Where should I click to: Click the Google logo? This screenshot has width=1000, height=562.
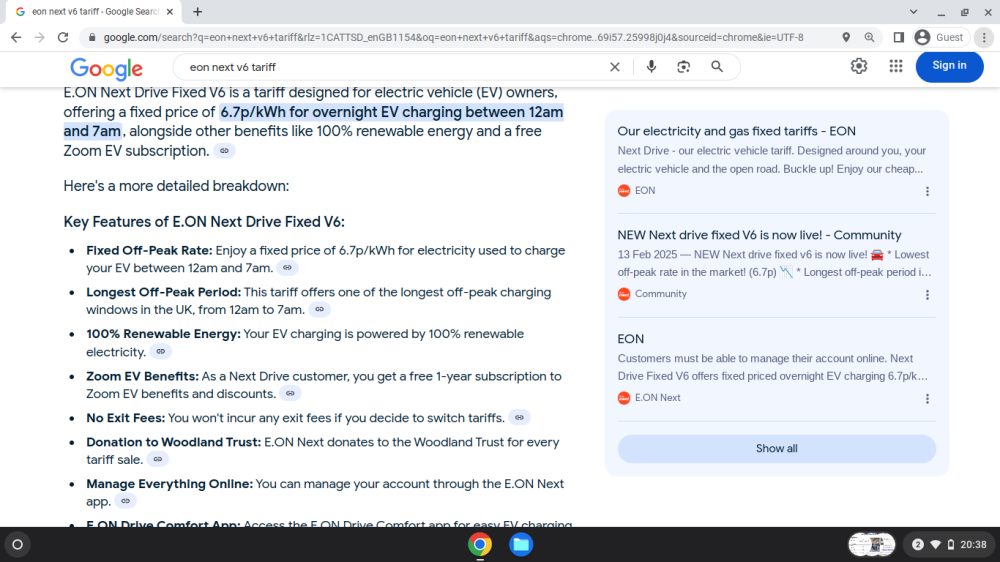point(107,68)
